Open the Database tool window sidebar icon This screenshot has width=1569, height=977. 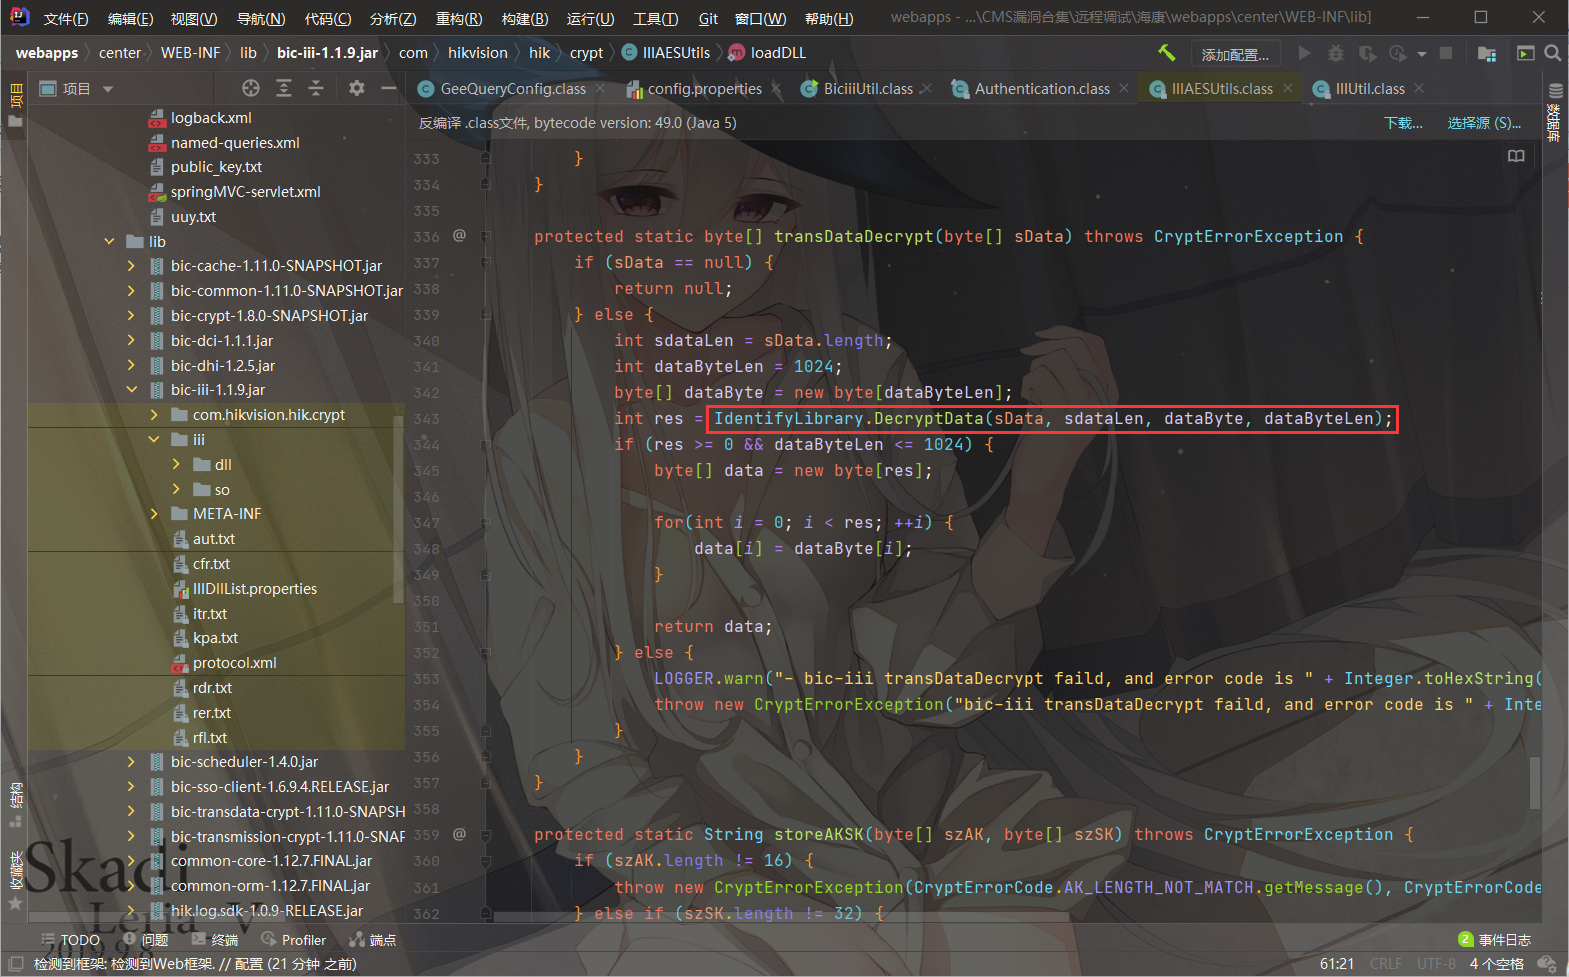point(1555,110)
